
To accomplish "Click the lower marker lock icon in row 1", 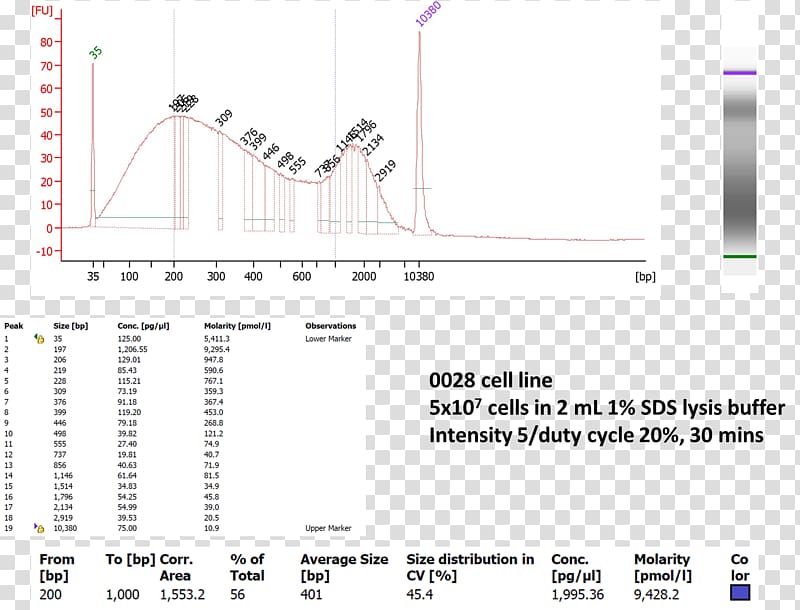I will coord(39,339).
